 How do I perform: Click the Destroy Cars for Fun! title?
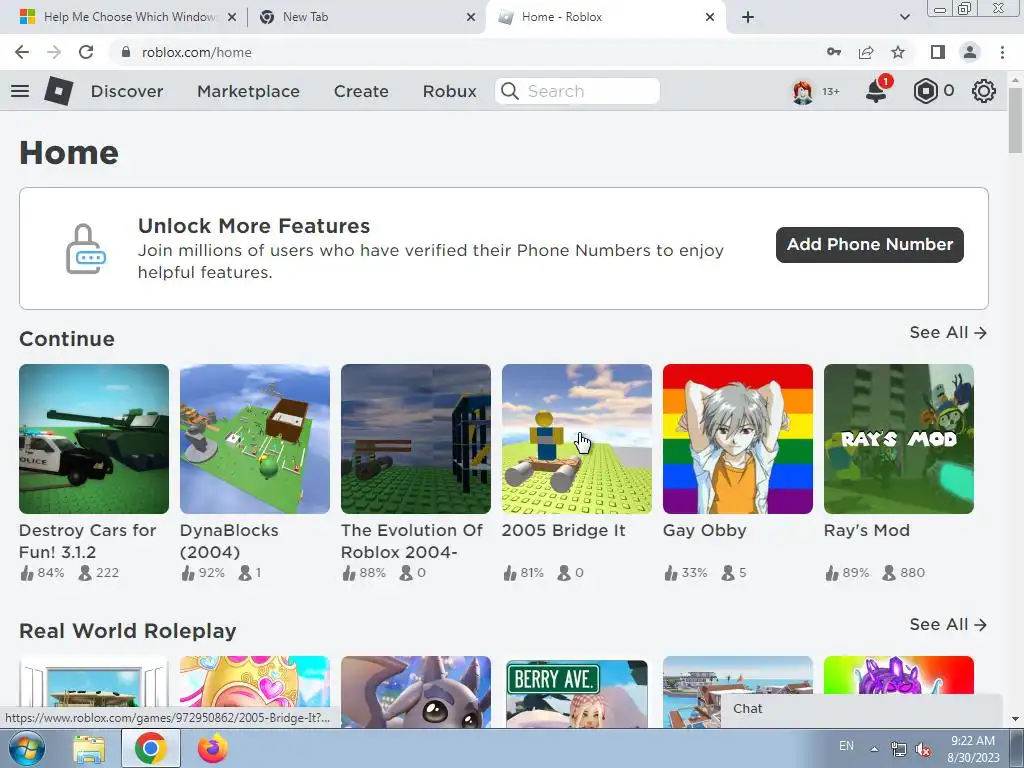point(88,541)
